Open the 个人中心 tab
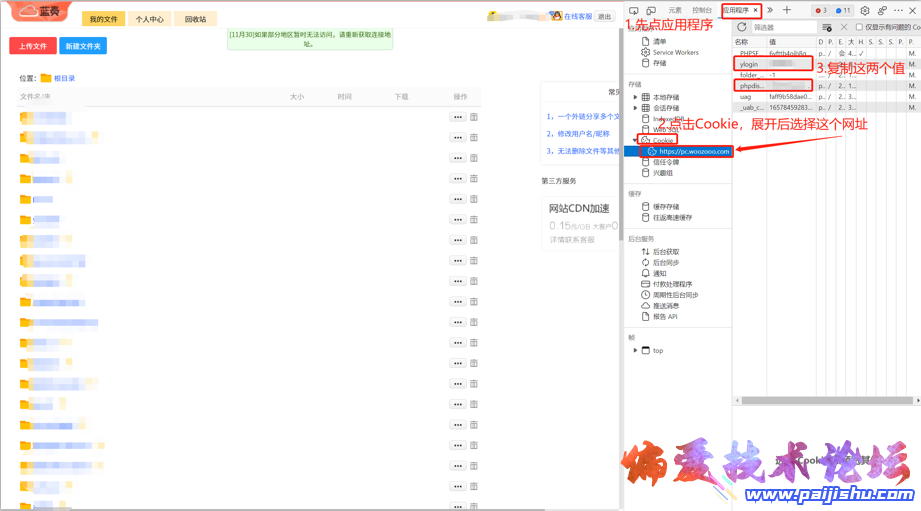 (149, 19)
